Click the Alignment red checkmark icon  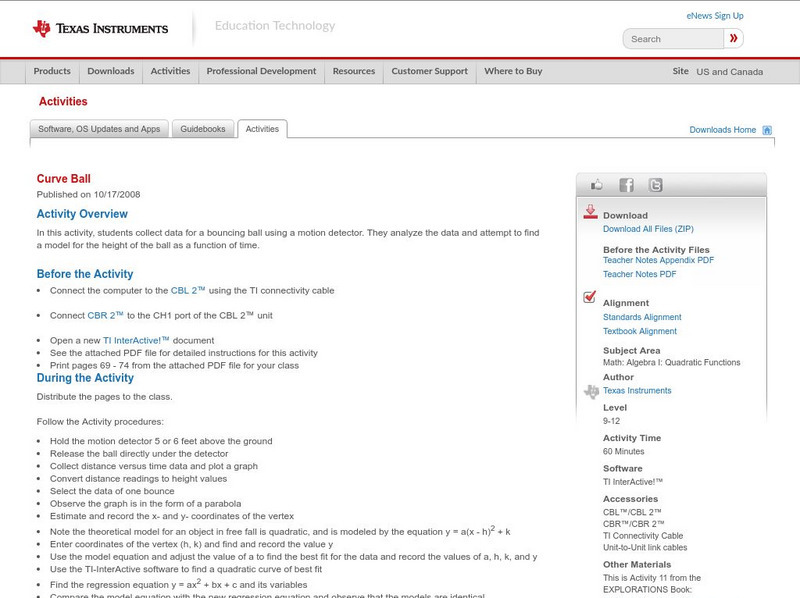(589, 296)
